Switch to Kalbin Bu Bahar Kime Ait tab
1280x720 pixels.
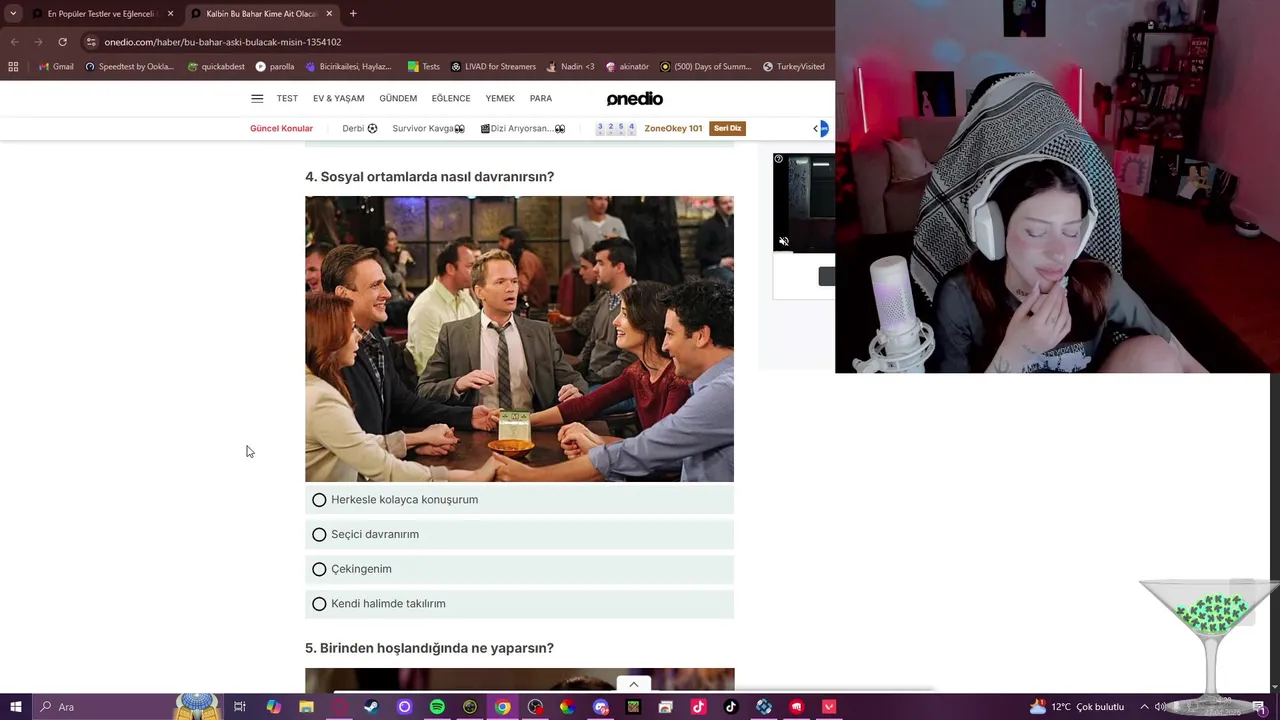pos(261,14)
